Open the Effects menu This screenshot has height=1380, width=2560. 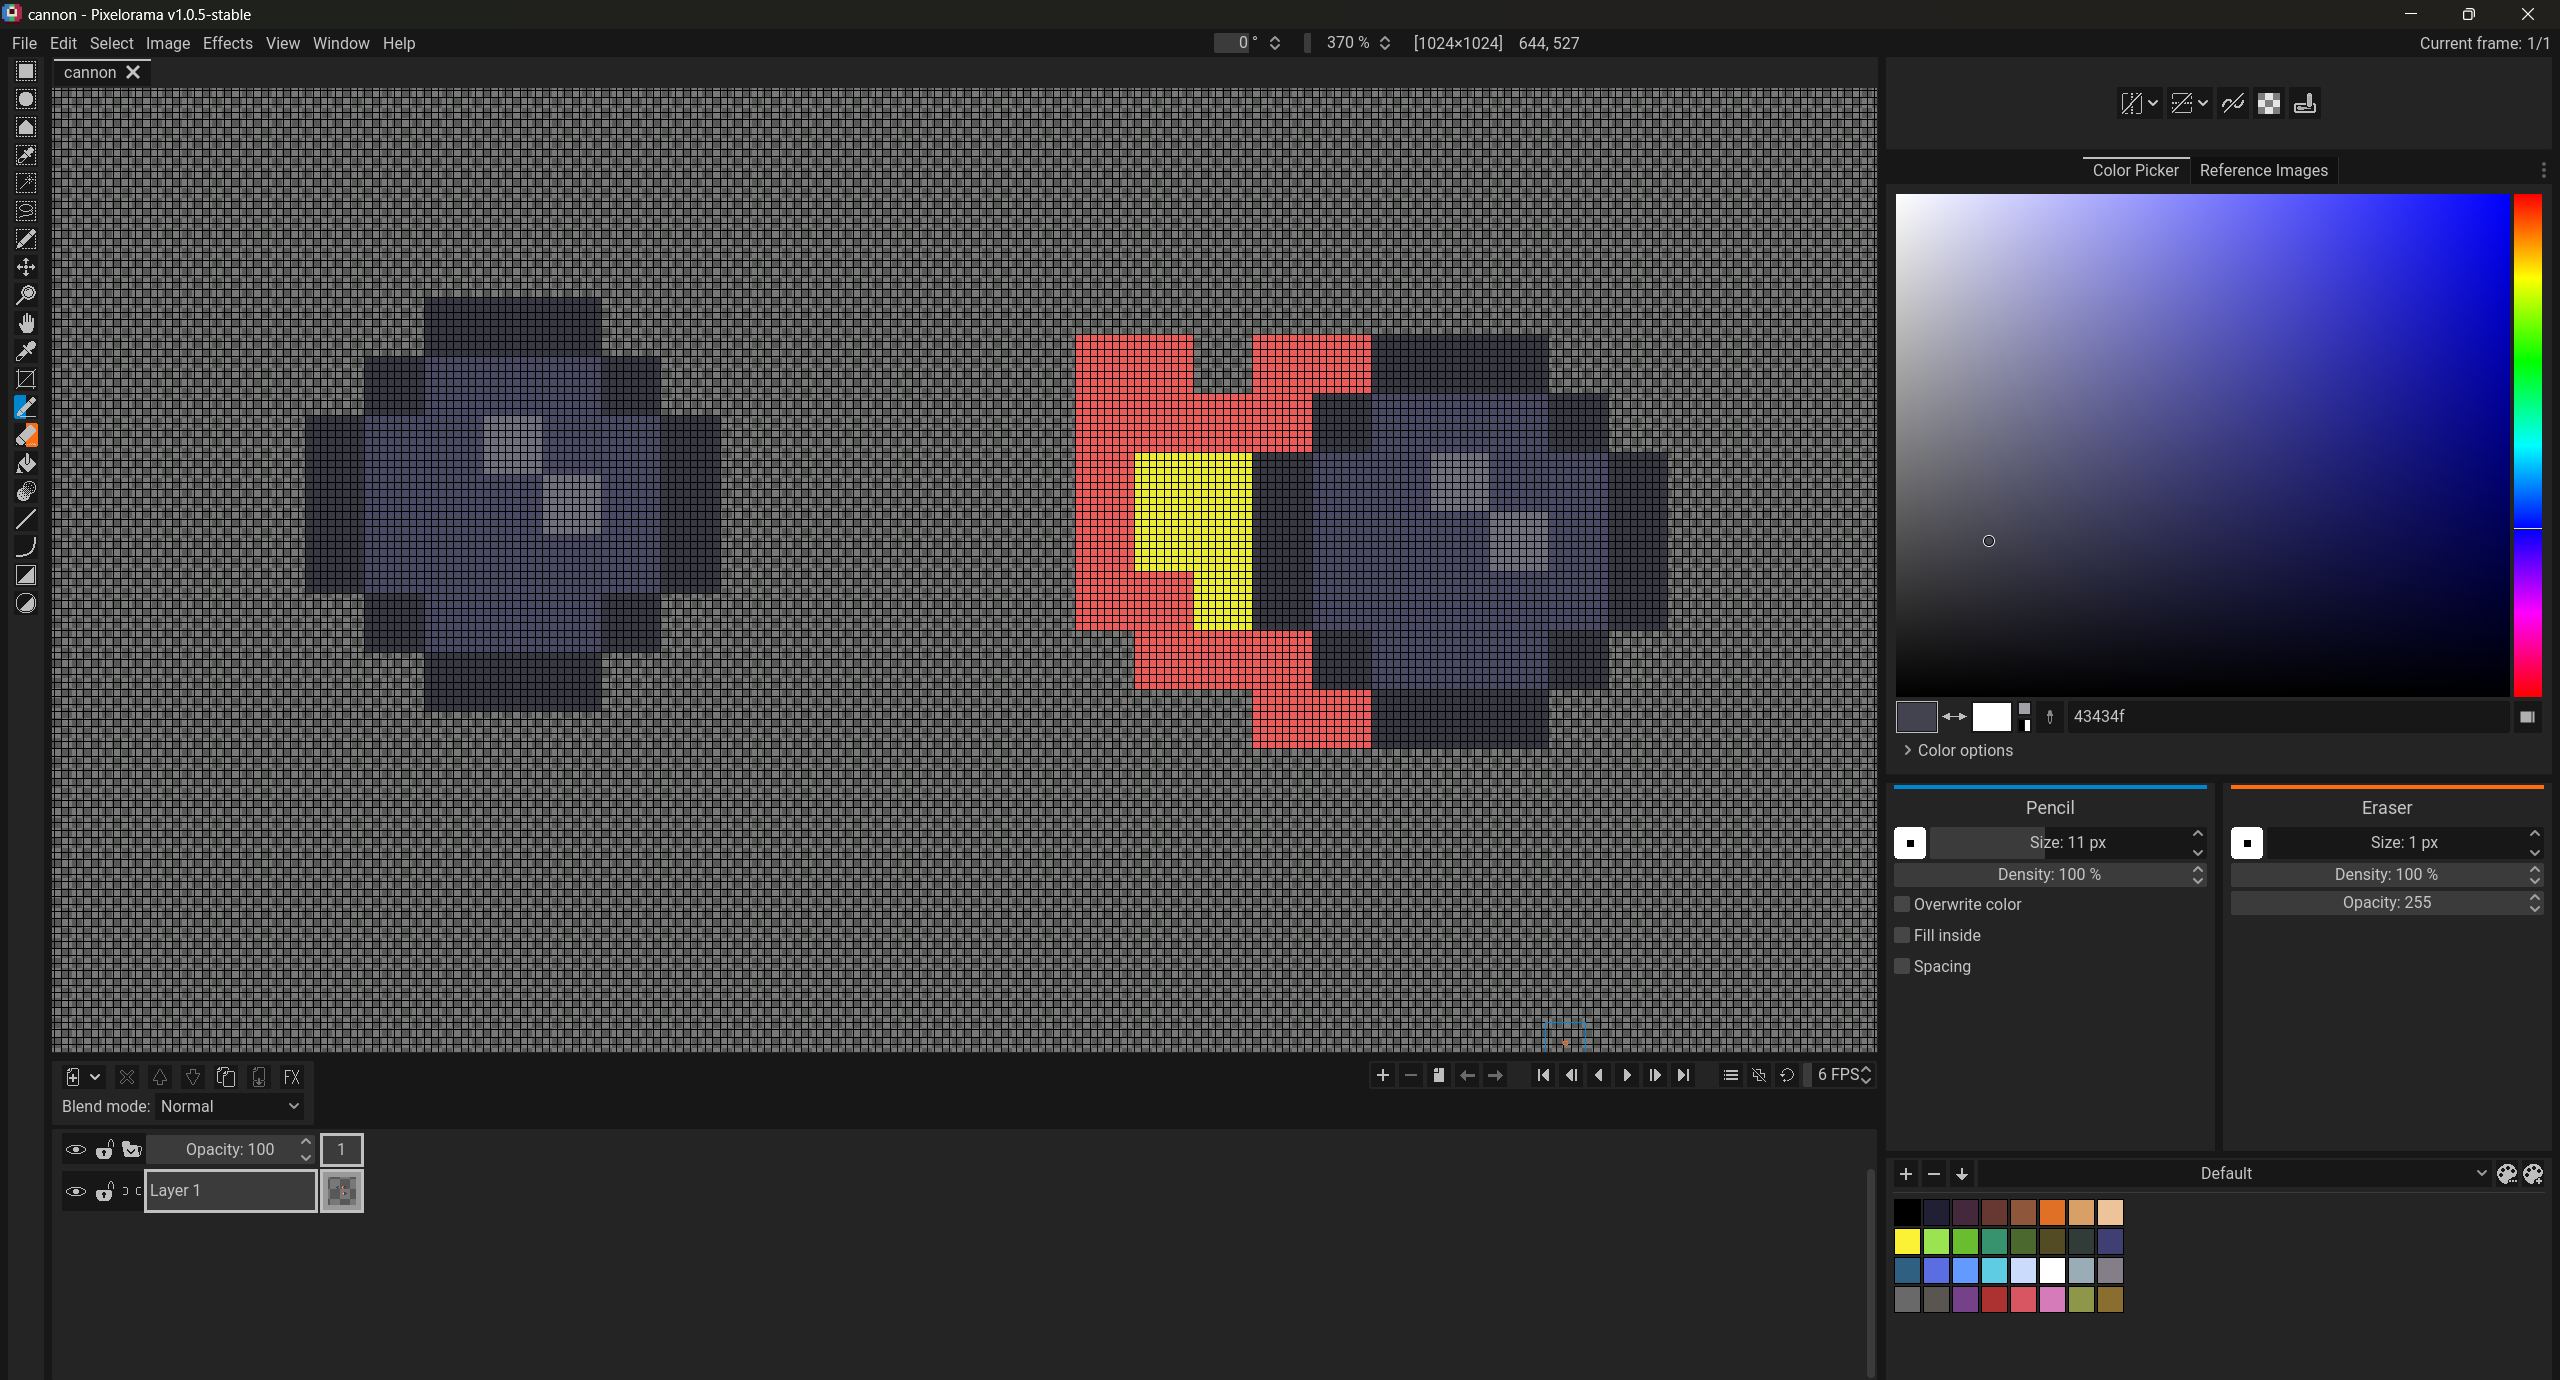(x=227, y=43)
